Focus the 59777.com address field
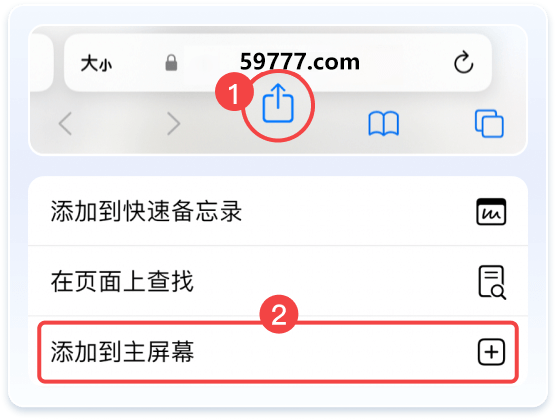The height and width of the screenshot is (420, 556). tap(300, 62)
